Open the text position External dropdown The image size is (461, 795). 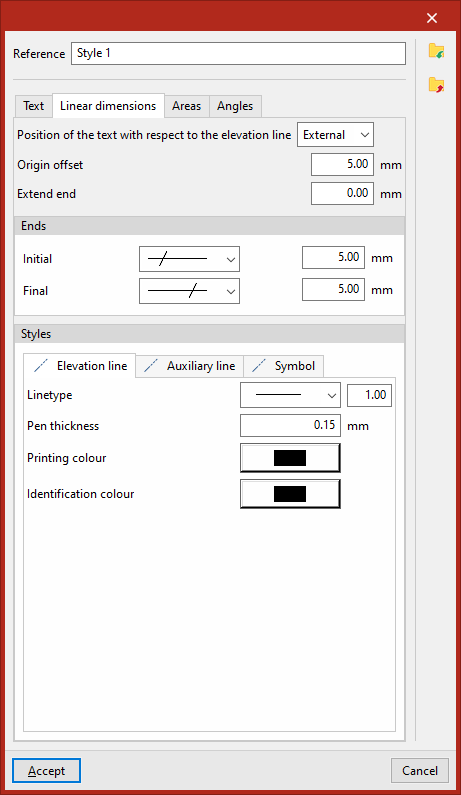335,135
